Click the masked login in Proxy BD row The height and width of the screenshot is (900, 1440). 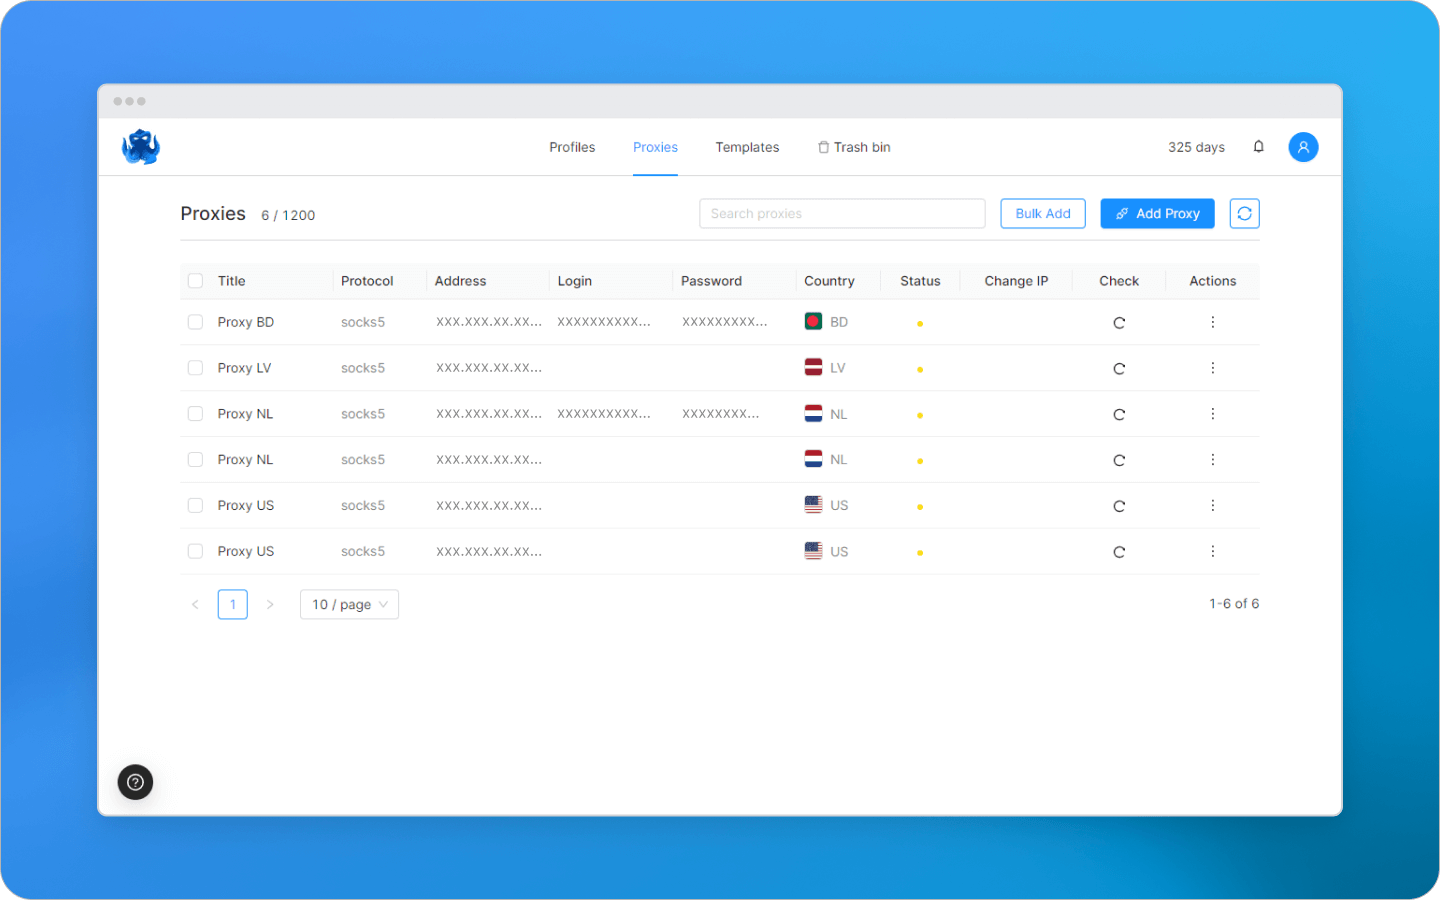point(604,322)
